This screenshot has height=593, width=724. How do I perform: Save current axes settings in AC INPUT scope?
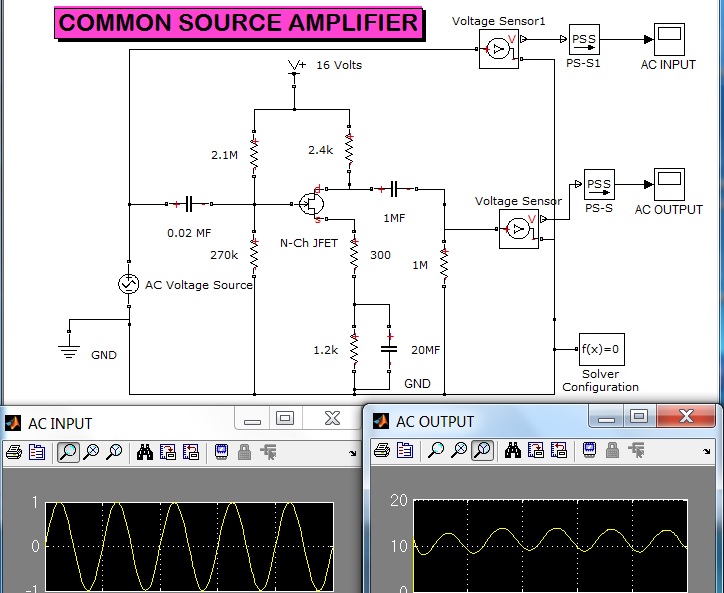[168, 452]
